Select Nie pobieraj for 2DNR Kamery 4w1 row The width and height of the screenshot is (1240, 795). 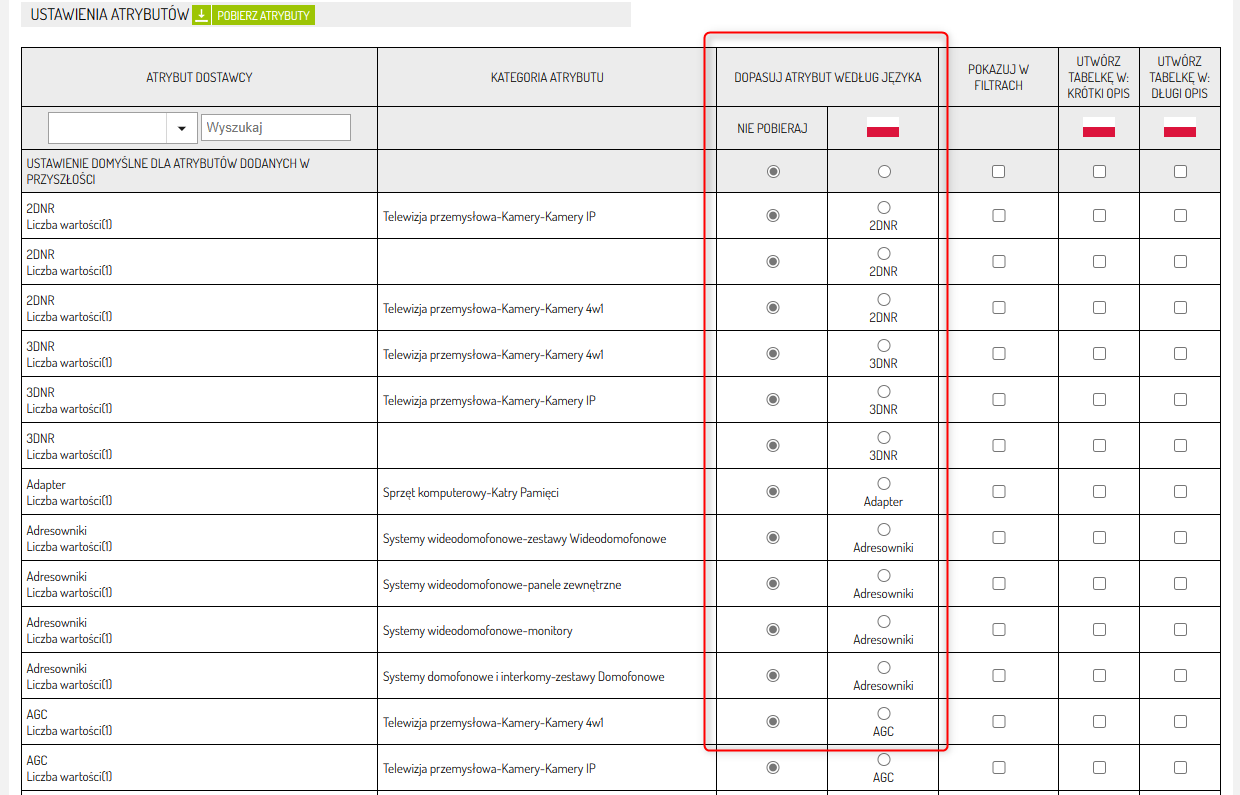[773, 308]
